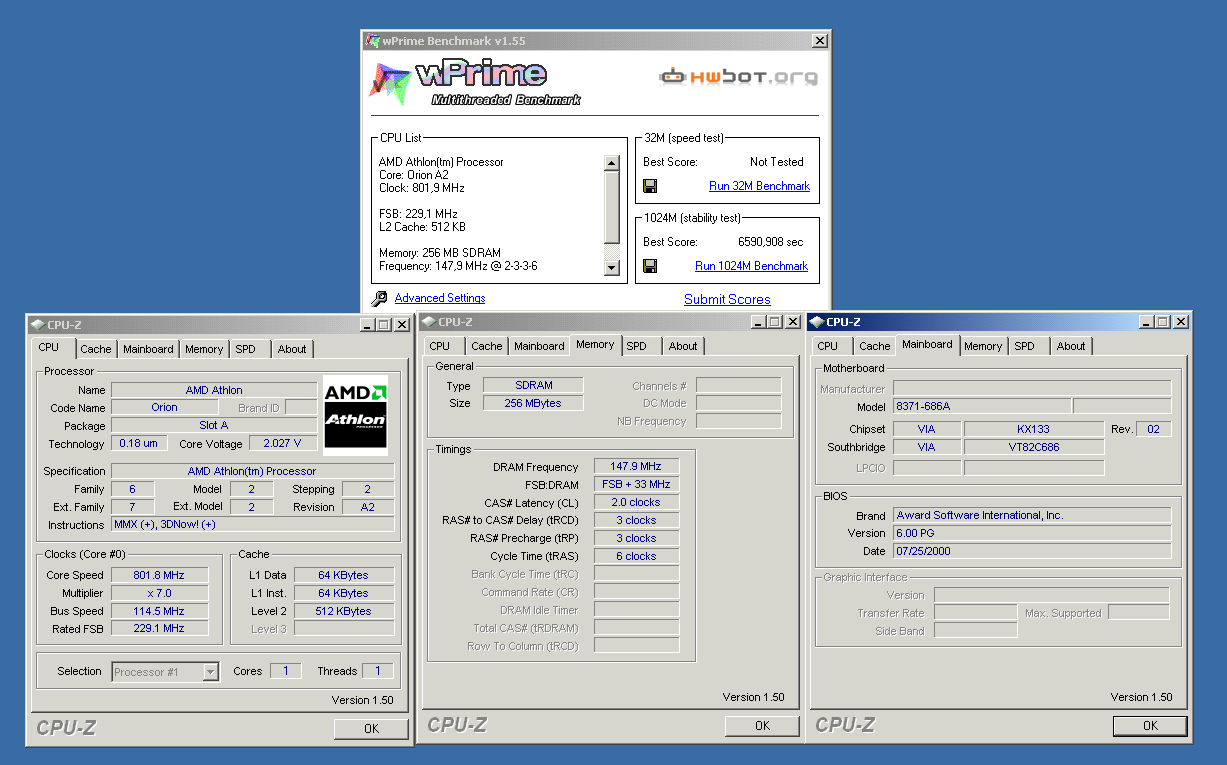Click the AMD Athlon processor logo
Viewport: 1227px width, 765px height.
point(355,416)
